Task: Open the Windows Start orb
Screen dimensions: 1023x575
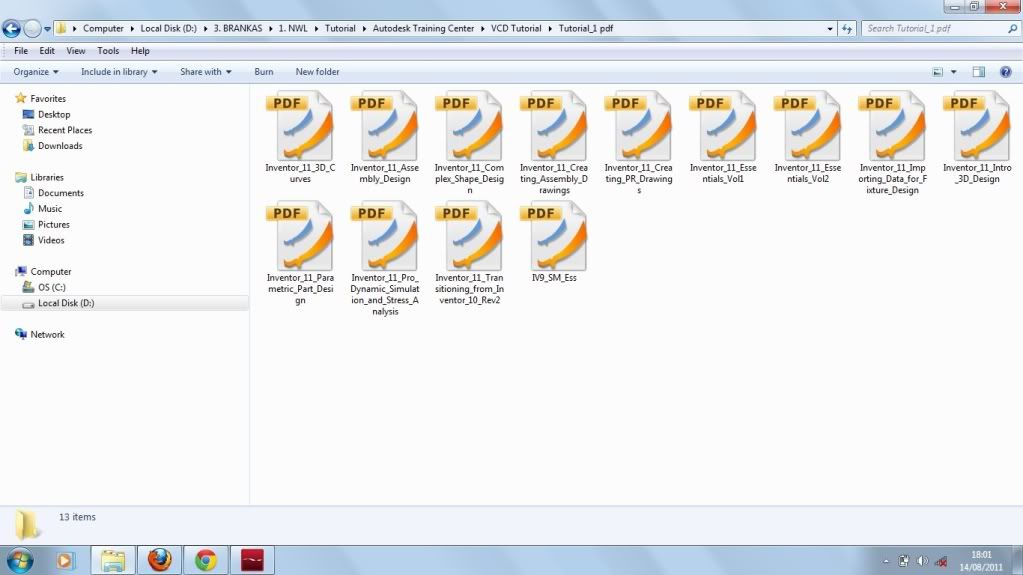Action: click(x=20, y=560)
